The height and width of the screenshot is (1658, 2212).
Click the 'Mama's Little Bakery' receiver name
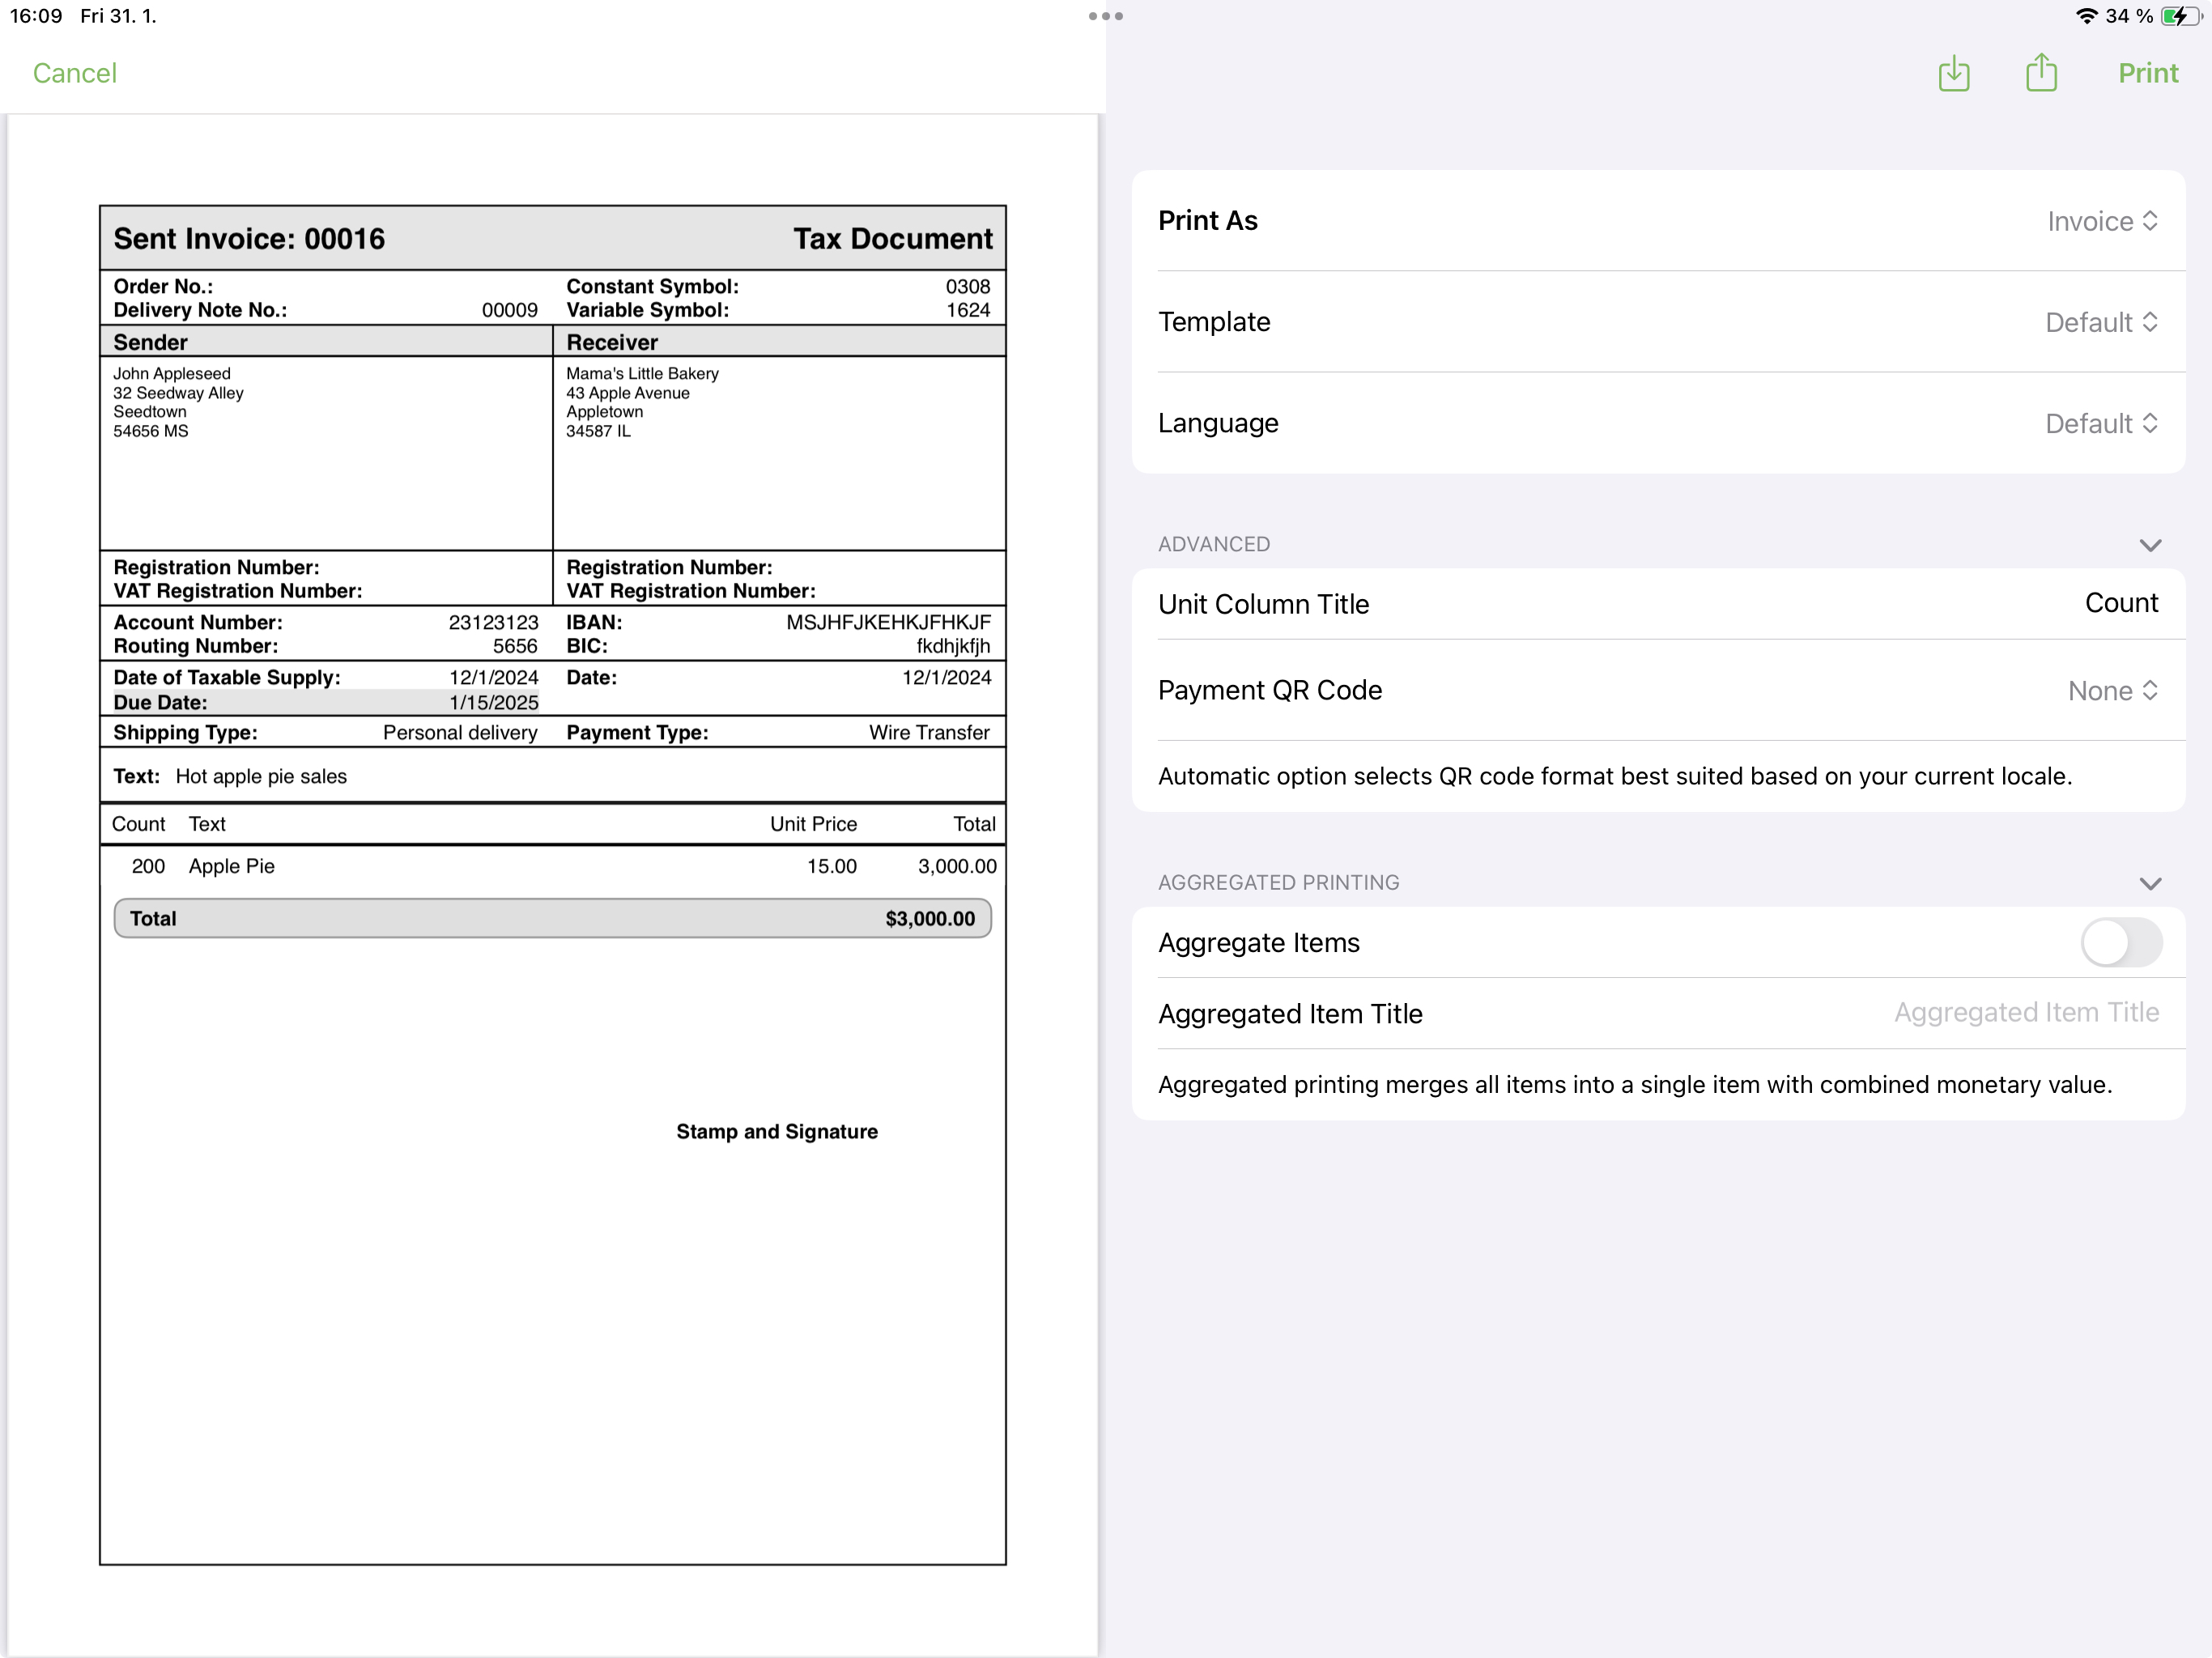pos(642,373)
